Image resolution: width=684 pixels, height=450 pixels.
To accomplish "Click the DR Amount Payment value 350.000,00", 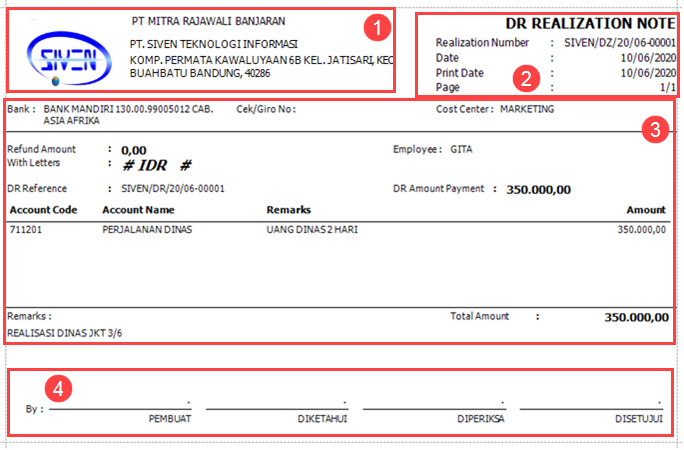I will point(538,190).
